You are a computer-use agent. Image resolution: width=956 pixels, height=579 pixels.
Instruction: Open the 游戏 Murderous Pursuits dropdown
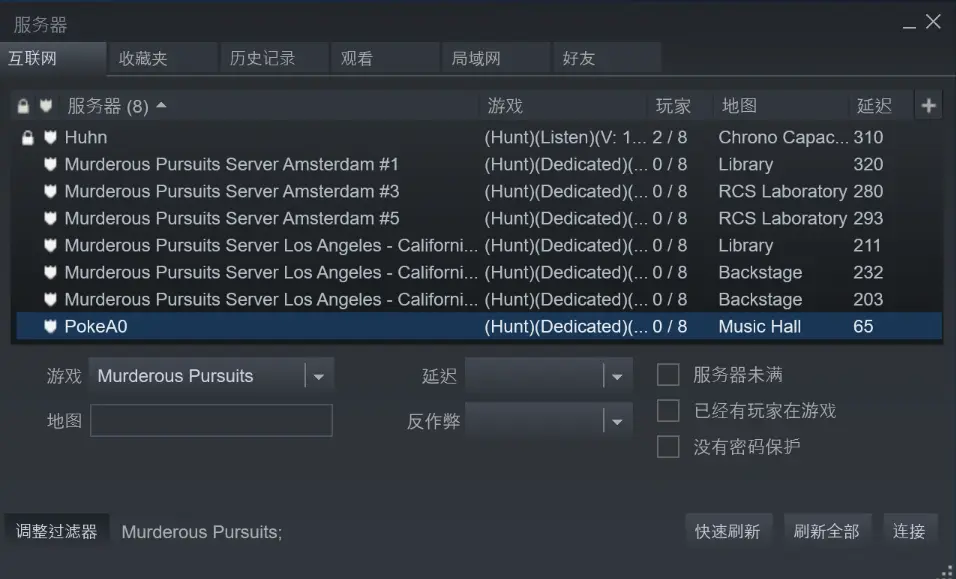coord(211,375)
